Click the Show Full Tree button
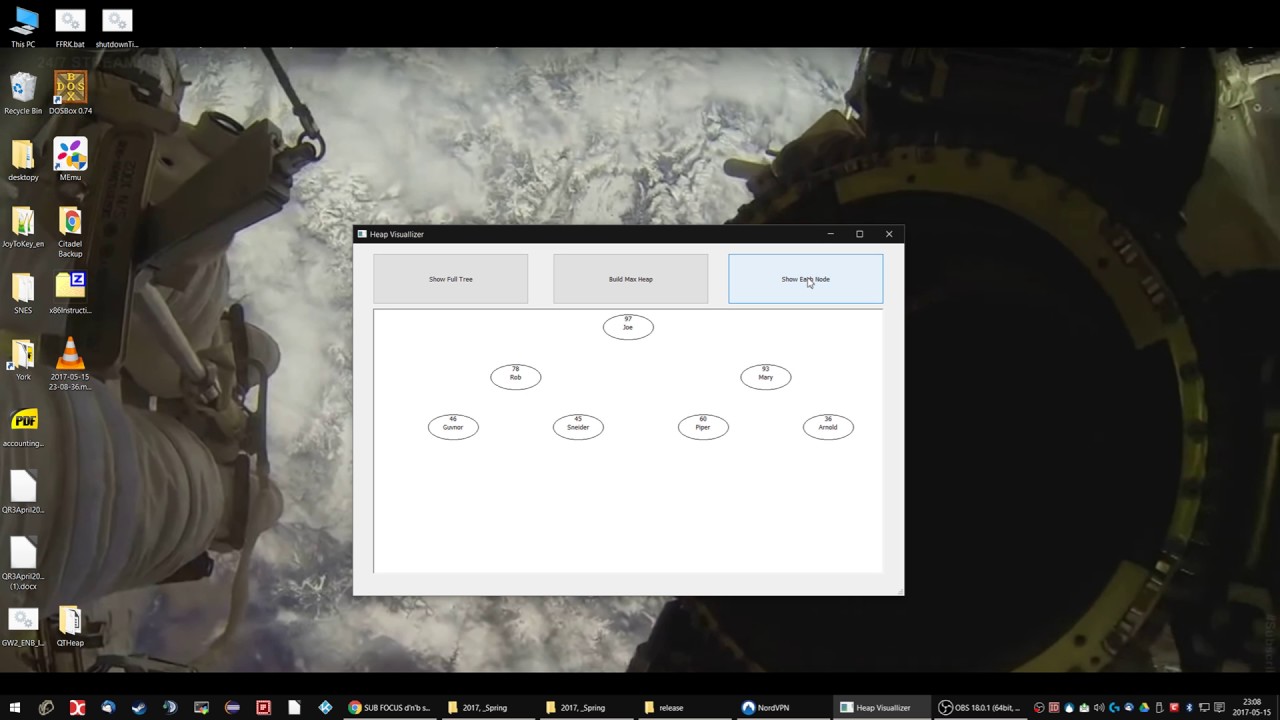This screenshot has height=720, width=1280. tap(451, 279)
